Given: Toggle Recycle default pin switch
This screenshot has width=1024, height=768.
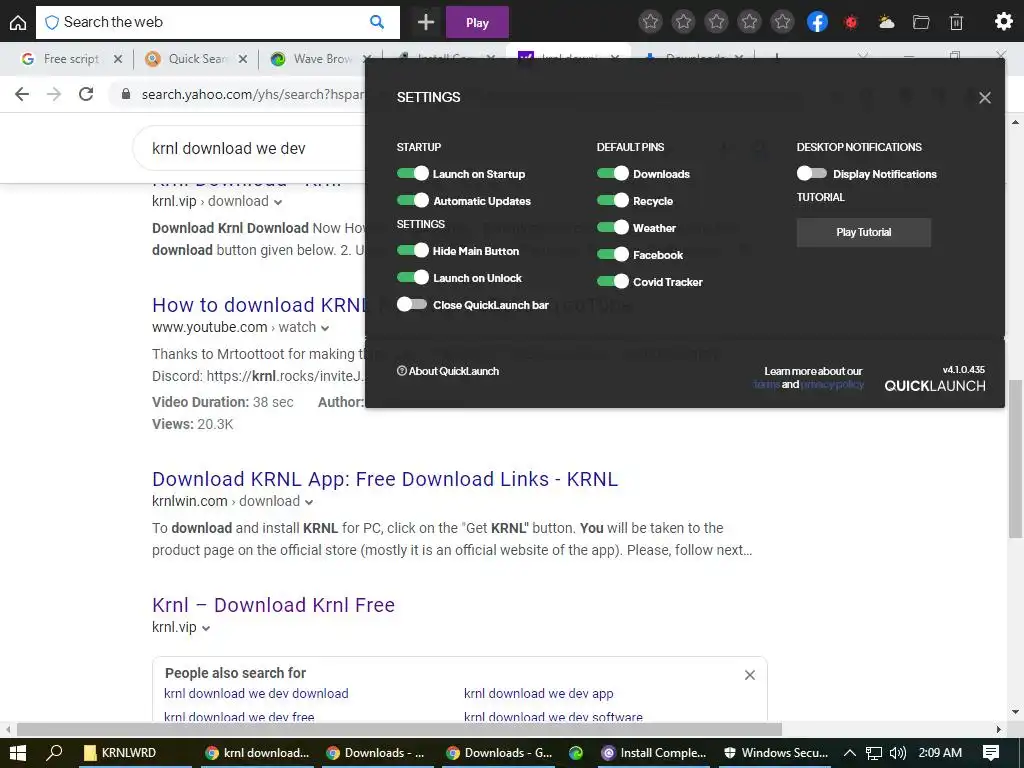Looking at the screenshot, I should pyautogui.click(x=613, y=200).
